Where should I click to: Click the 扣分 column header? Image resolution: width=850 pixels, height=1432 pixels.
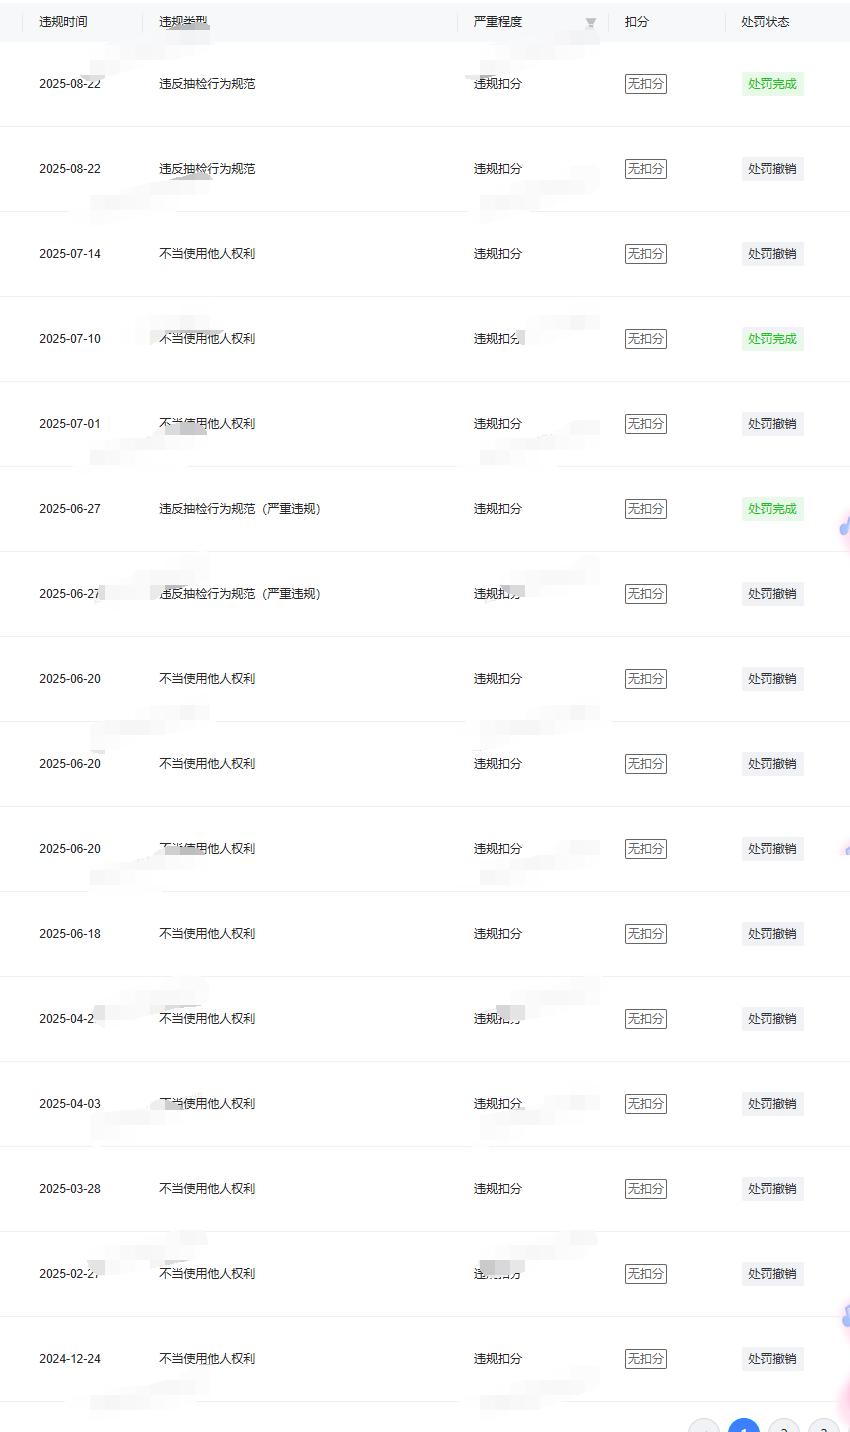pos(636,22)
